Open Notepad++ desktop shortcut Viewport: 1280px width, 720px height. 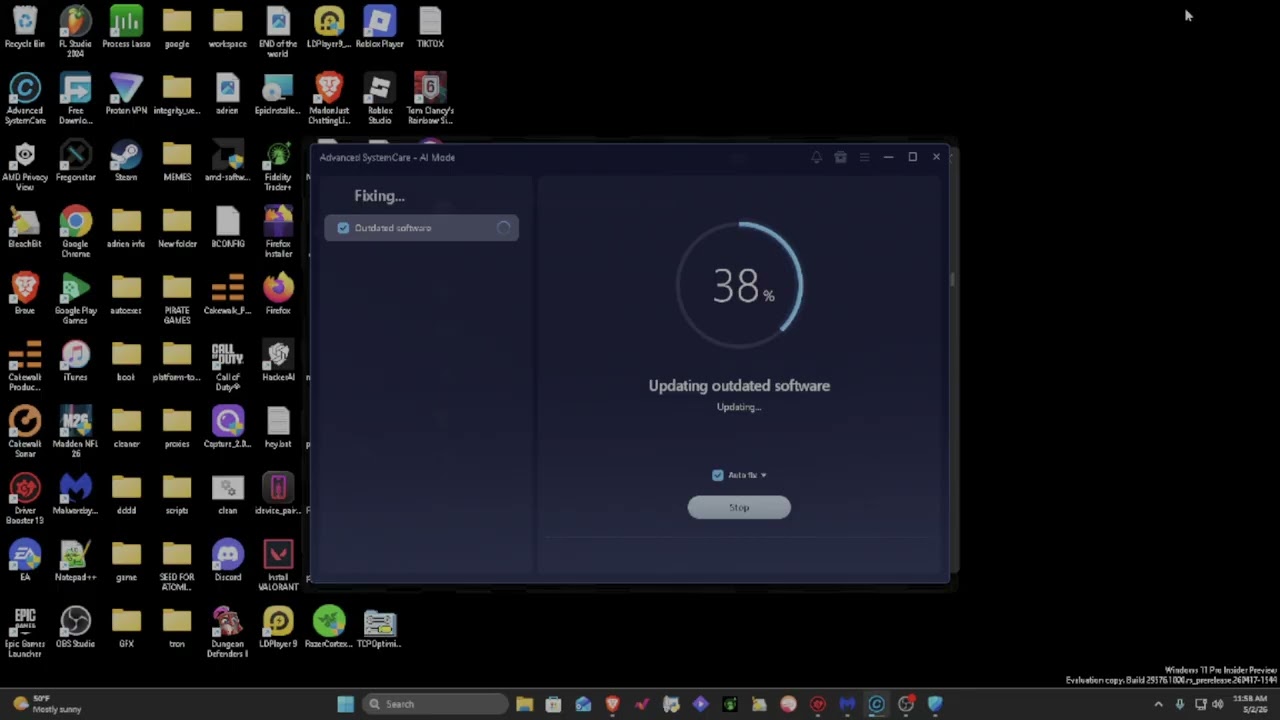(75, 561)
